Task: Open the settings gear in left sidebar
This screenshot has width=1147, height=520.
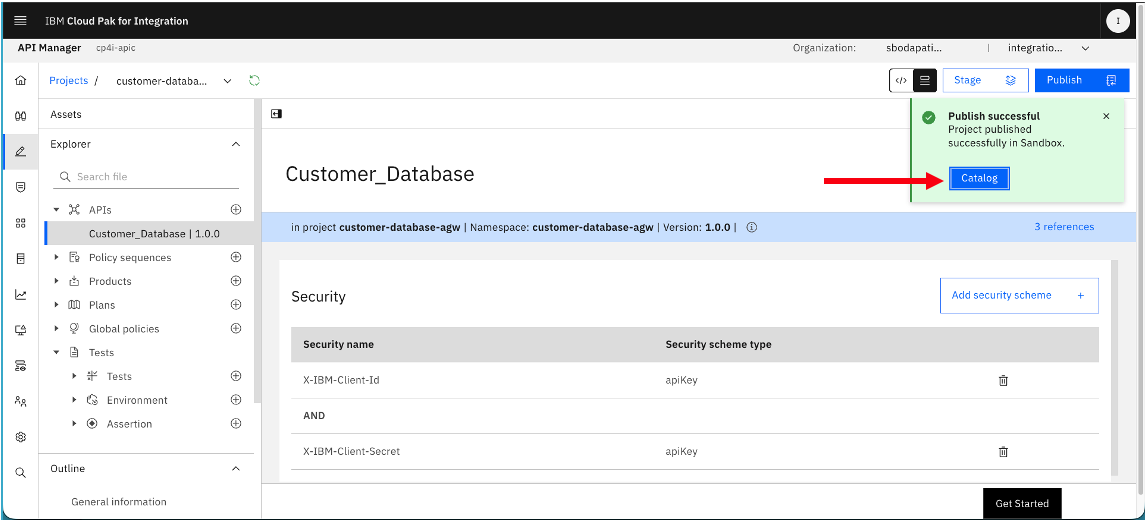Action: coord(20,437)
